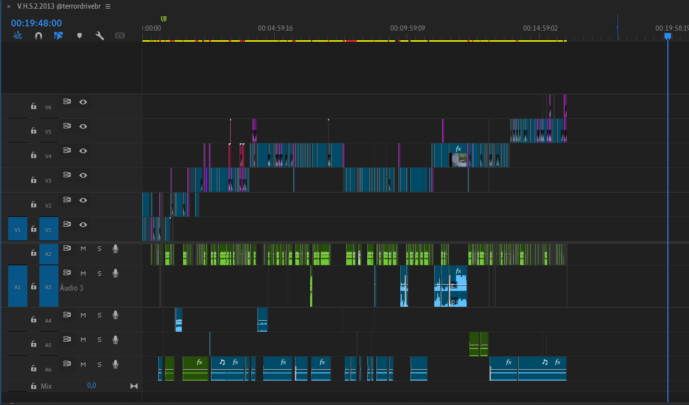Solo audio track A6
Viewport: 689px width, 405px height.
(x=99, y=364)
